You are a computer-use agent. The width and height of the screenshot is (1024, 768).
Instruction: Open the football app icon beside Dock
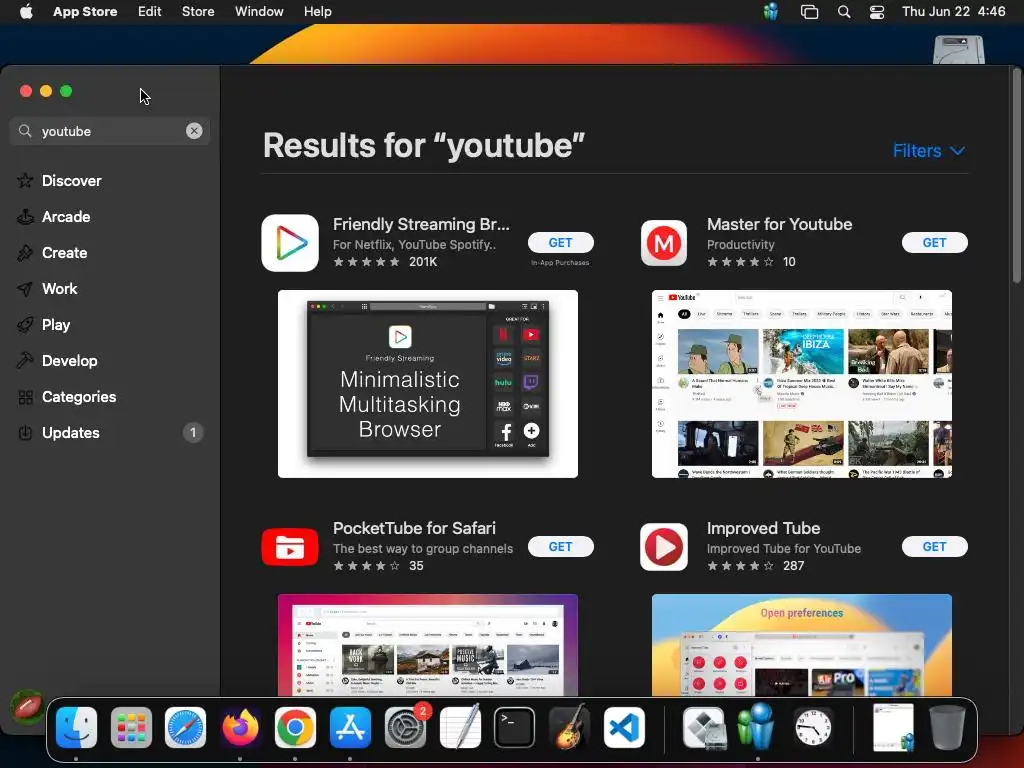(x=27, y=707)
